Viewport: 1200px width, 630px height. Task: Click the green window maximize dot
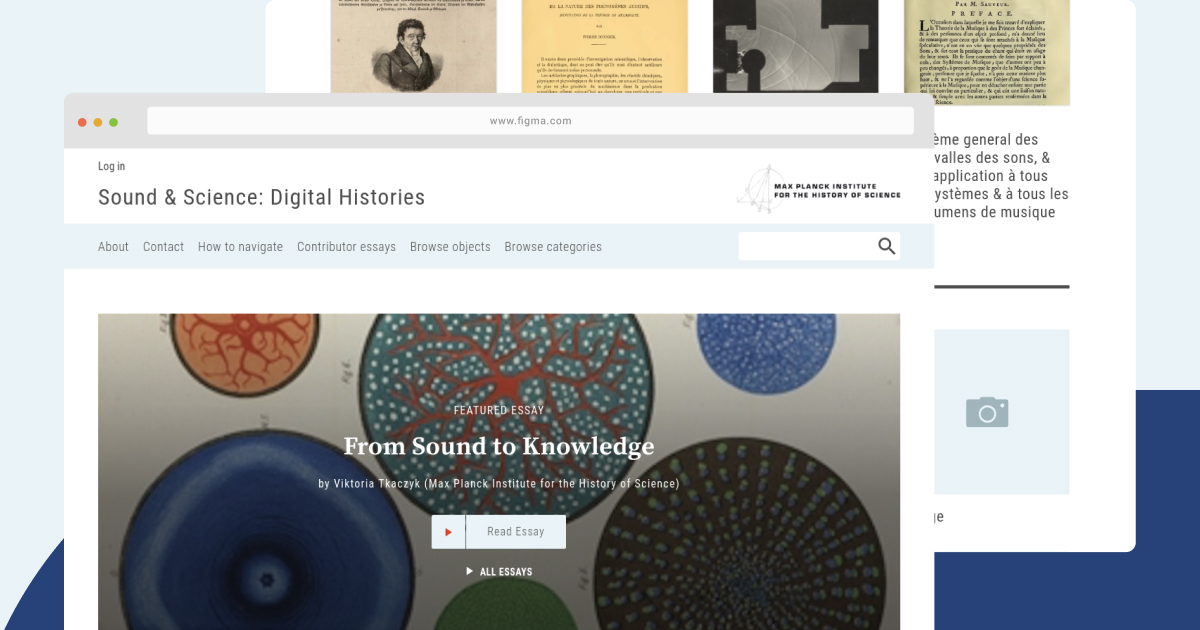click(x=114, y=122)
